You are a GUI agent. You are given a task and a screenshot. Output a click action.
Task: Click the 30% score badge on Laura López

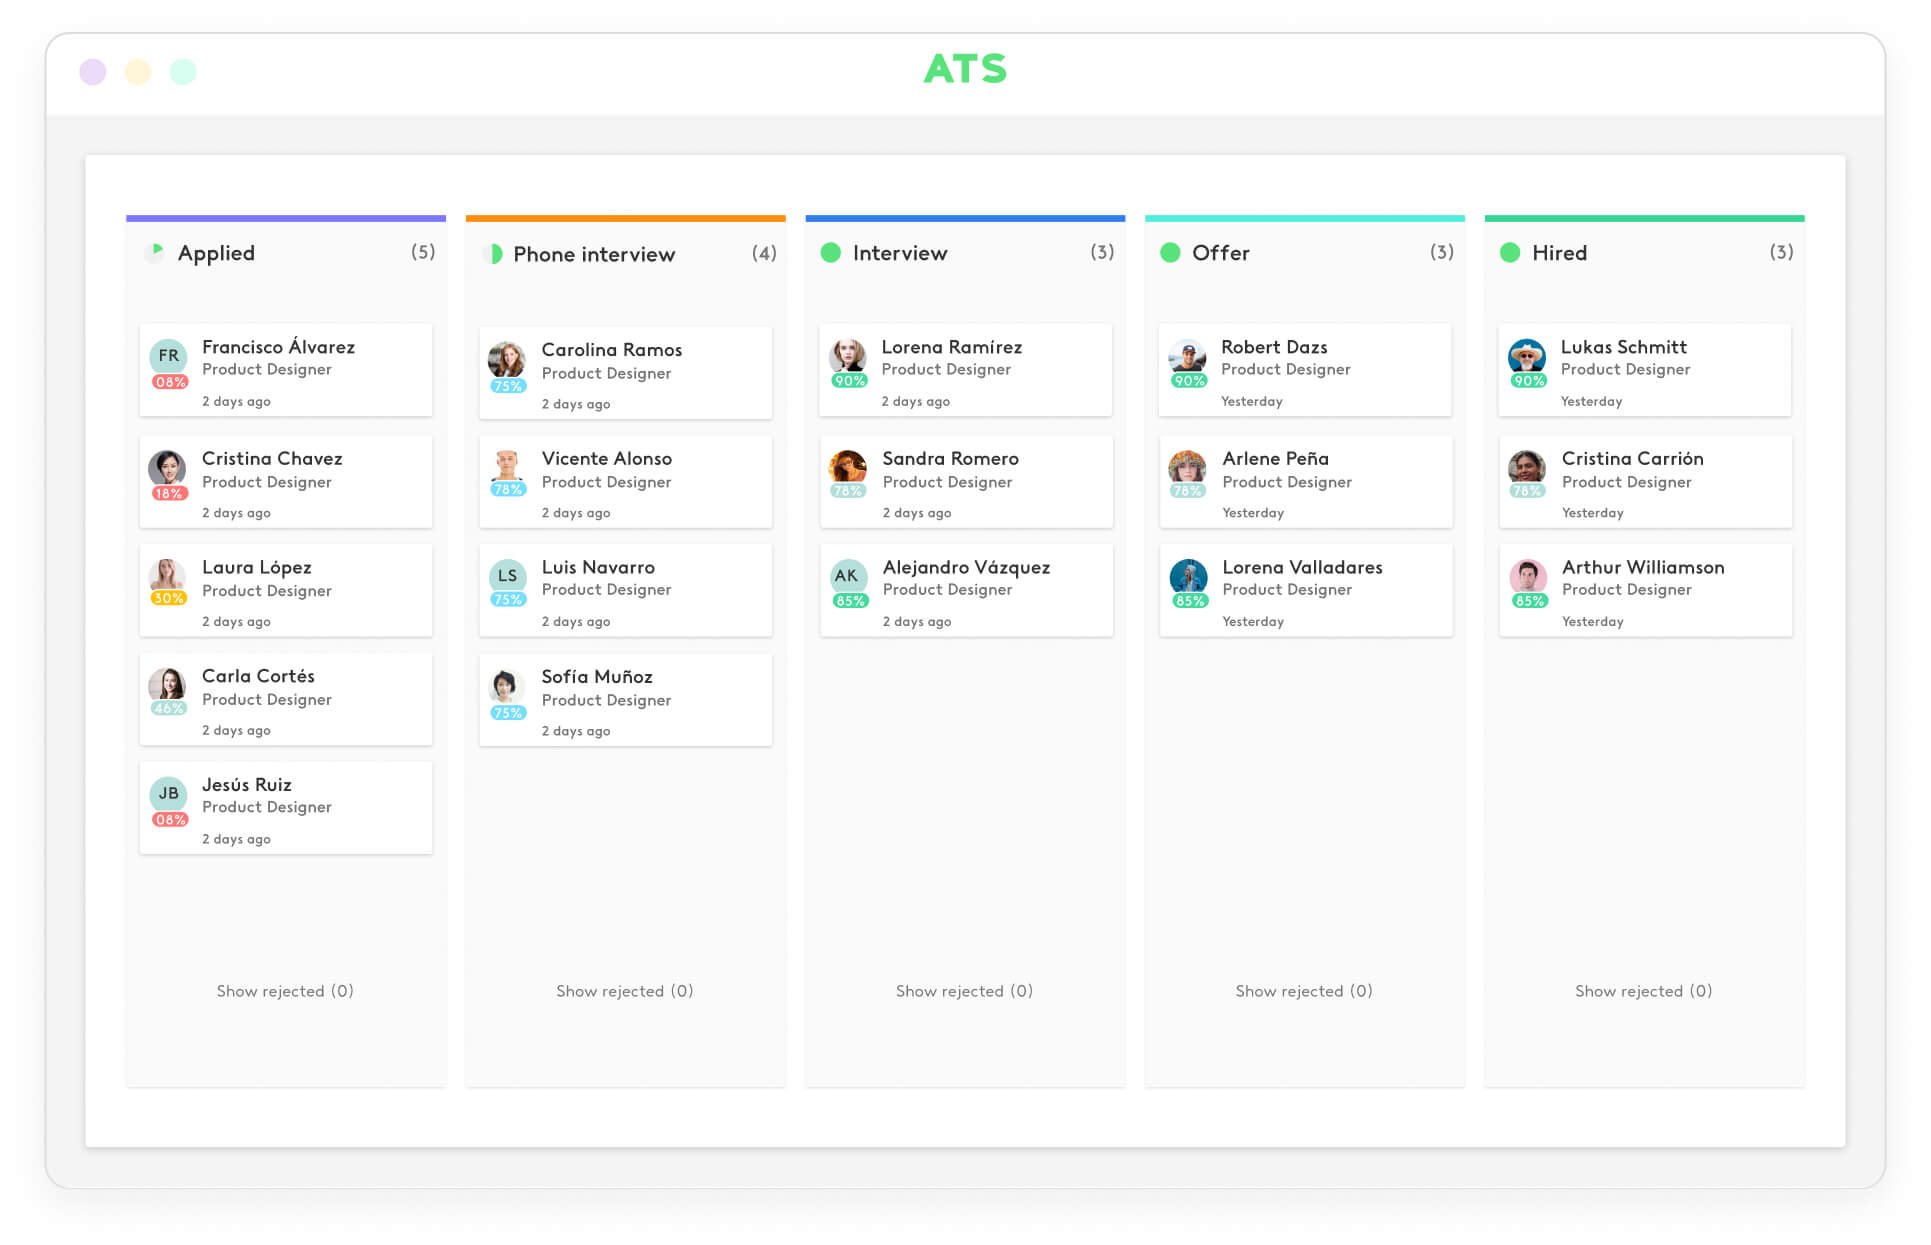(x=168, y=598)
